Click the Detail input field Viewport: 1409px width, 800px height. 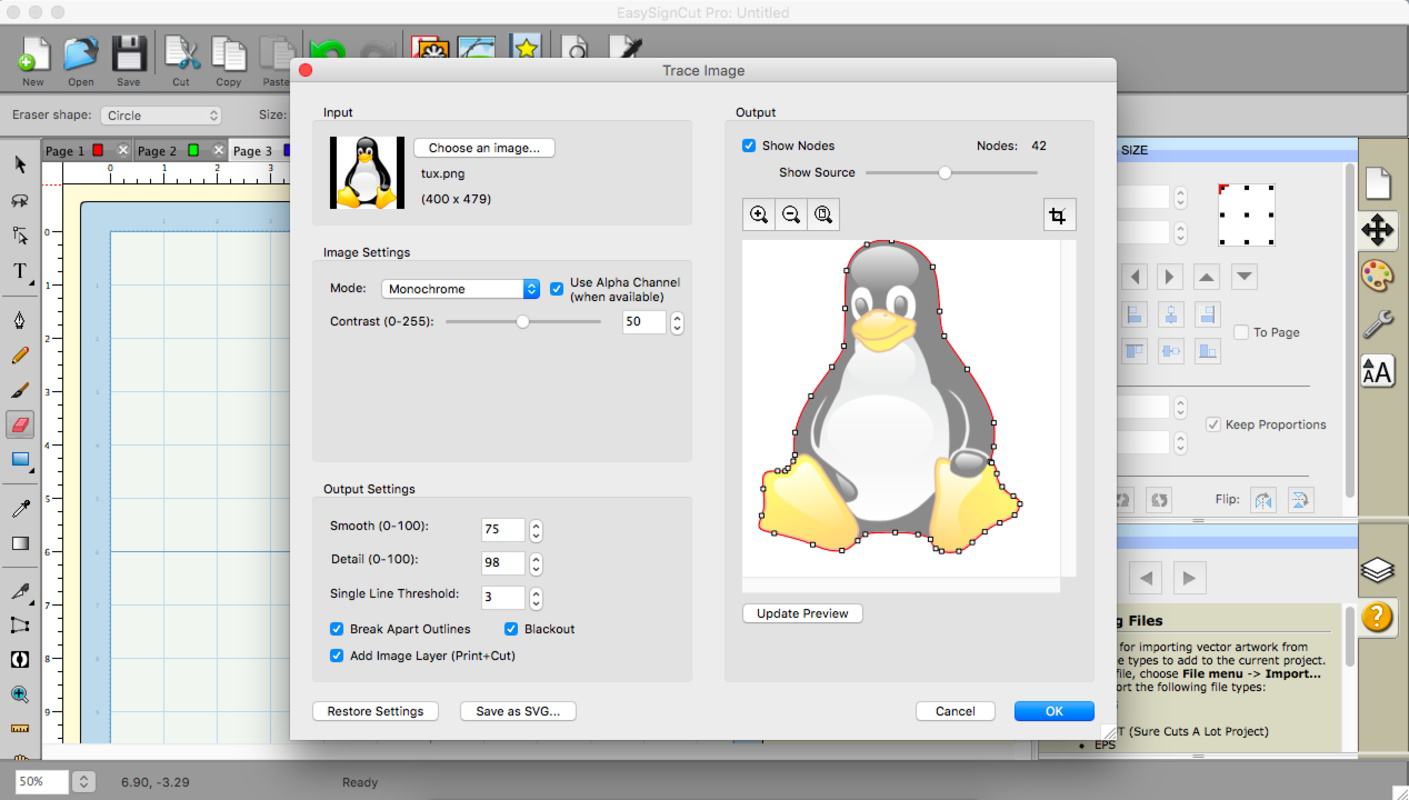coord(503,563)
